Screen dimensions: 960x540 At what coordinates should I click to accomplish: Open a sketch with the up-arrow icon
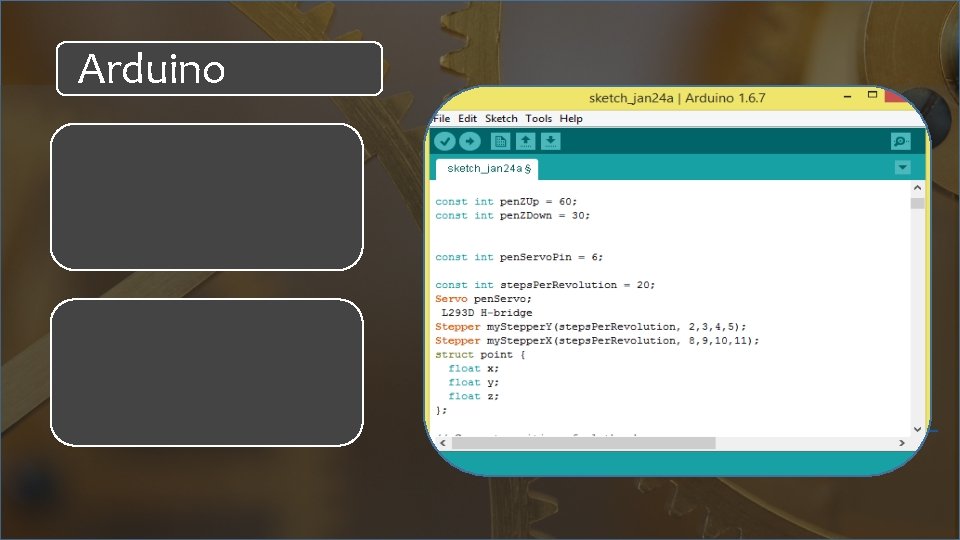525,141
